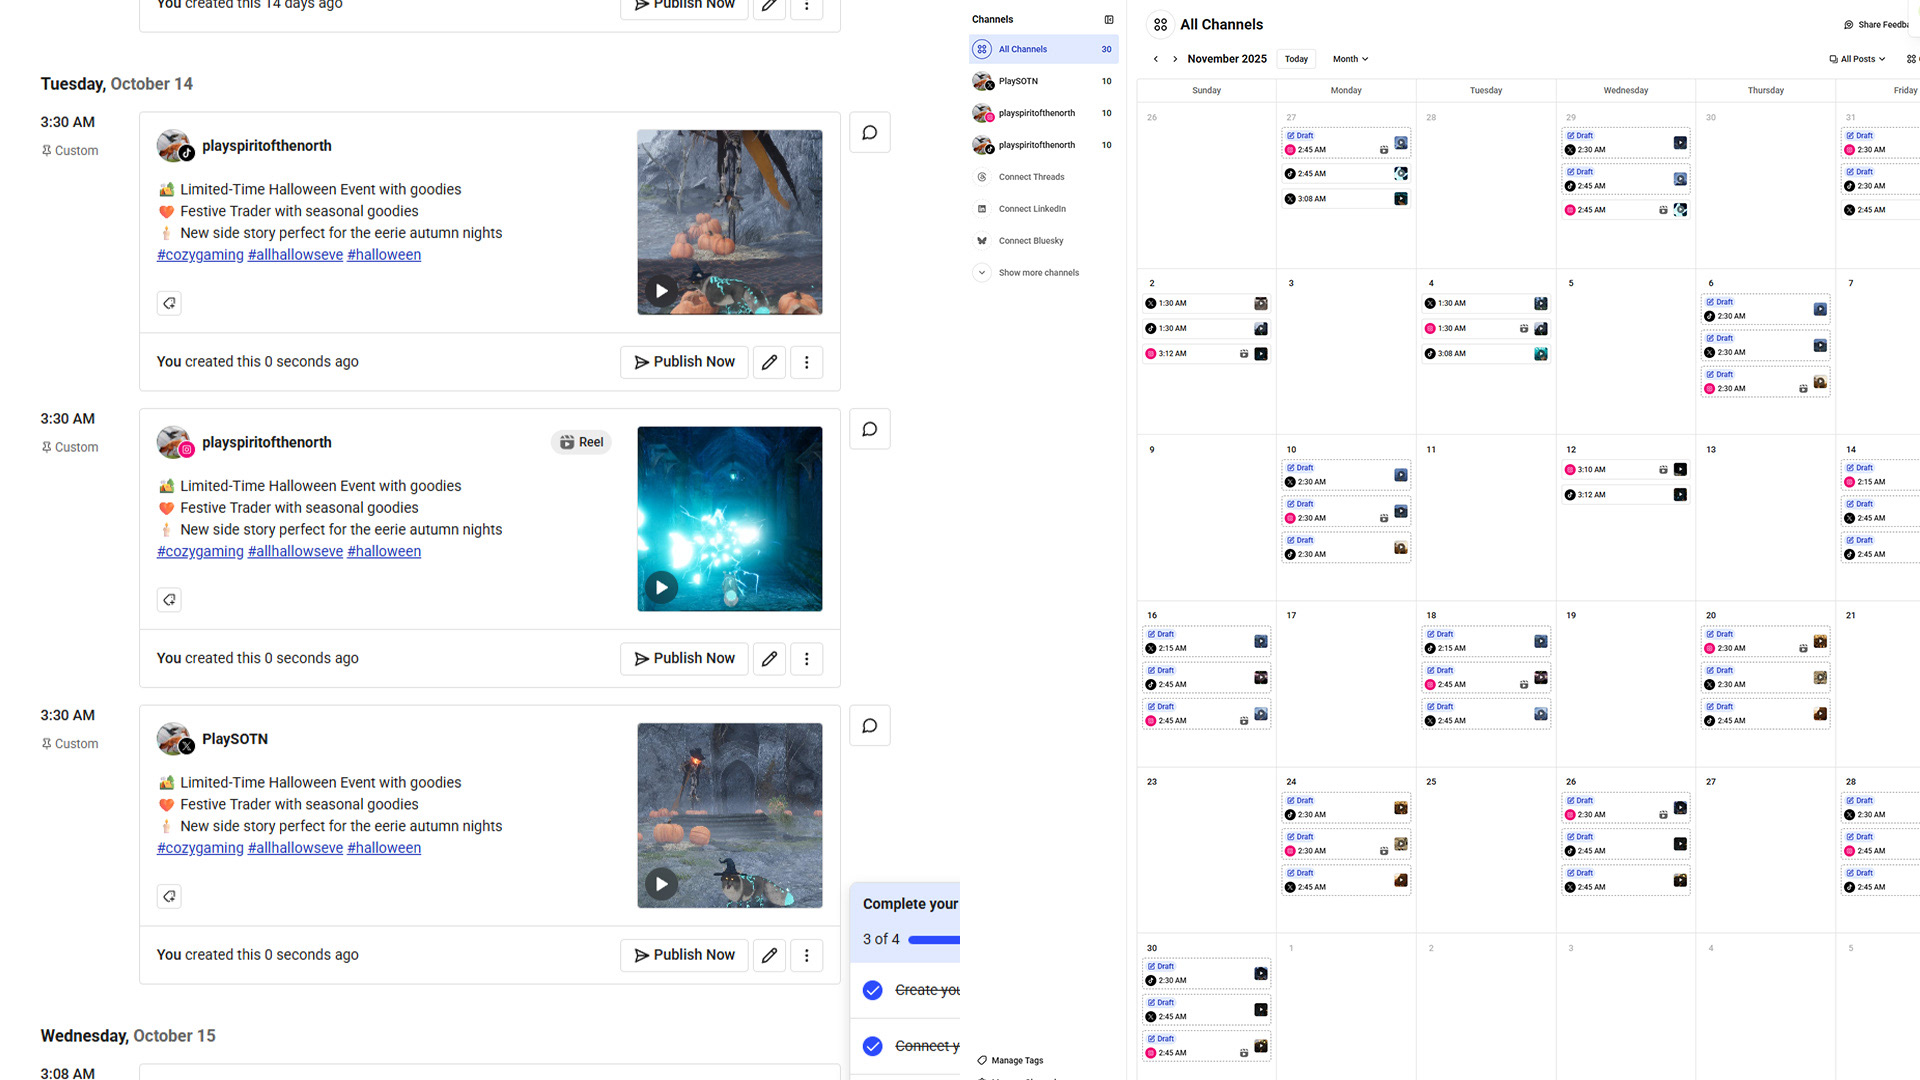Collapse the Channels sidebar panel icon

1108,20
